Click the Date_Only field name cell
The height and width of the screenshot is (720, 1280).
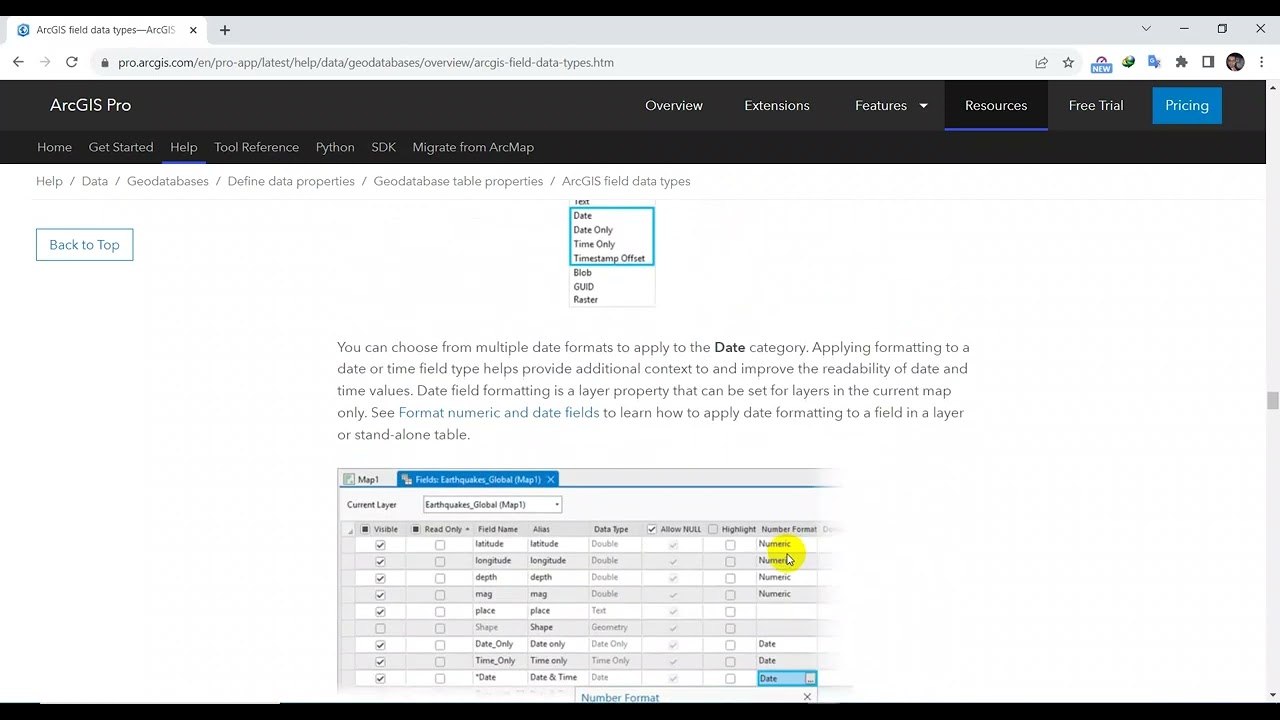(x=494, y=644)
